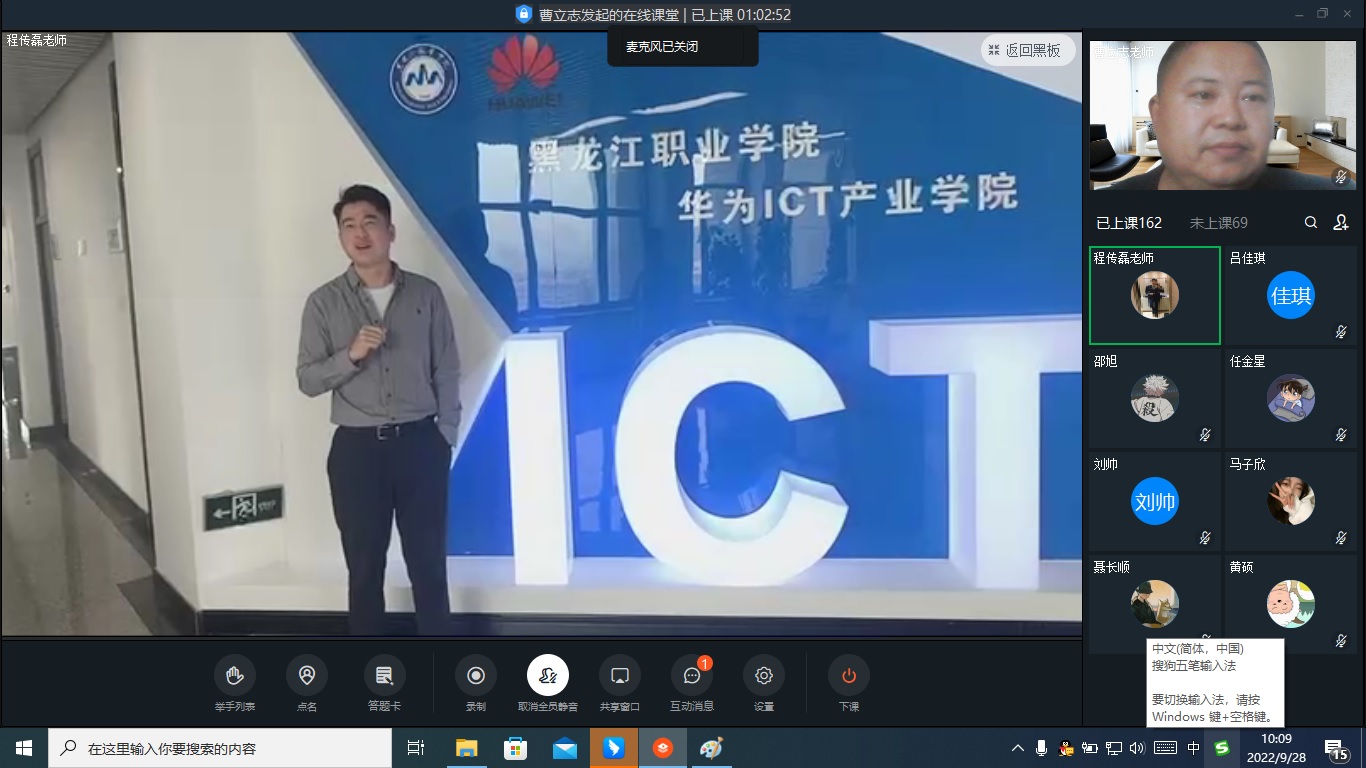Click the search participants magnifier icon
Image resolution: width=1366 pixels, height=768 pixels.
(1311, 223)
